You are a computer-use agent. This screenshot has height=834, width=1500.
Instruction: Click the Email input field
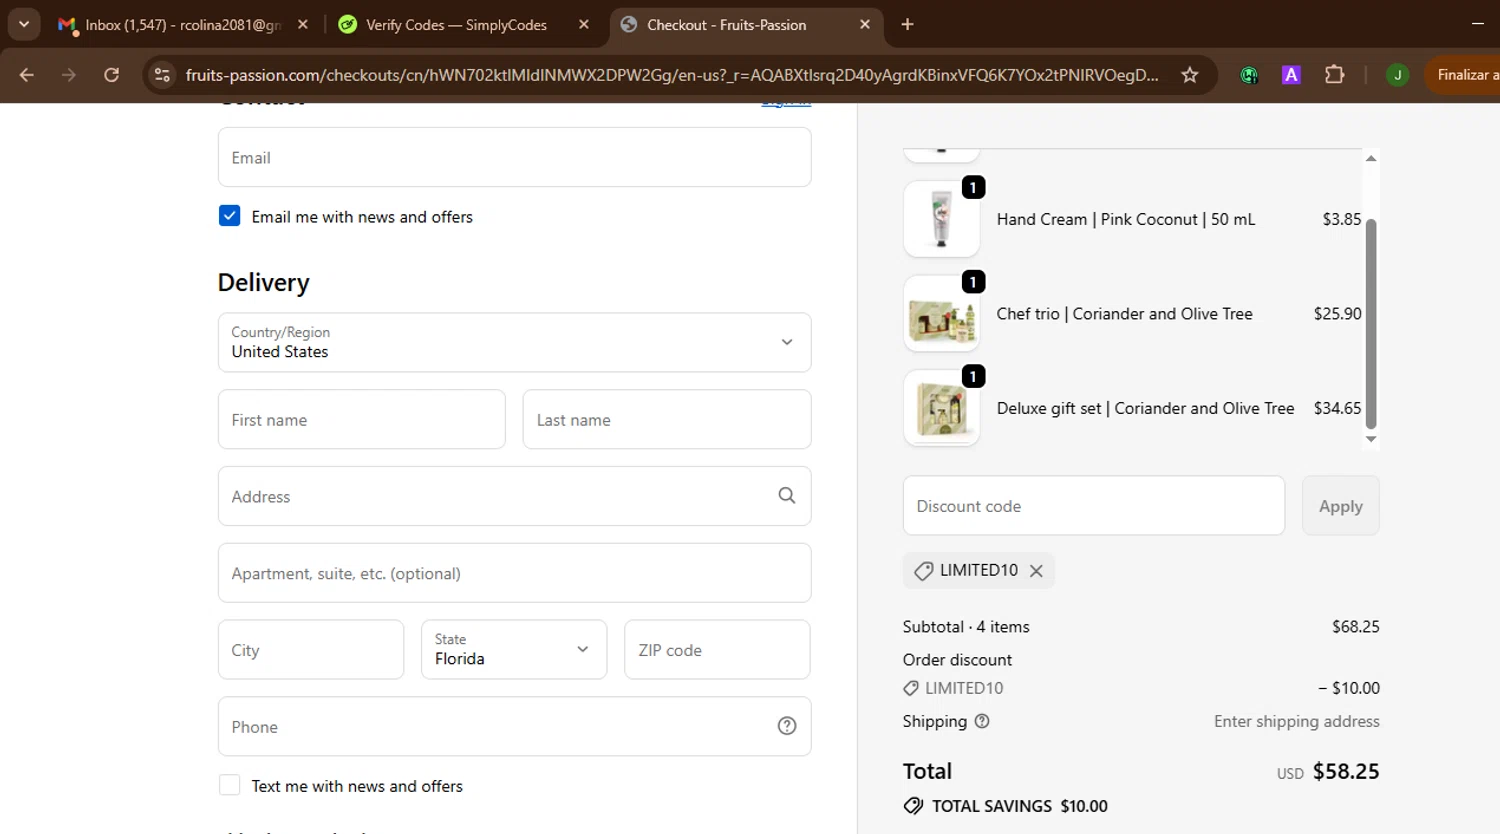click(x=514, y=157)
